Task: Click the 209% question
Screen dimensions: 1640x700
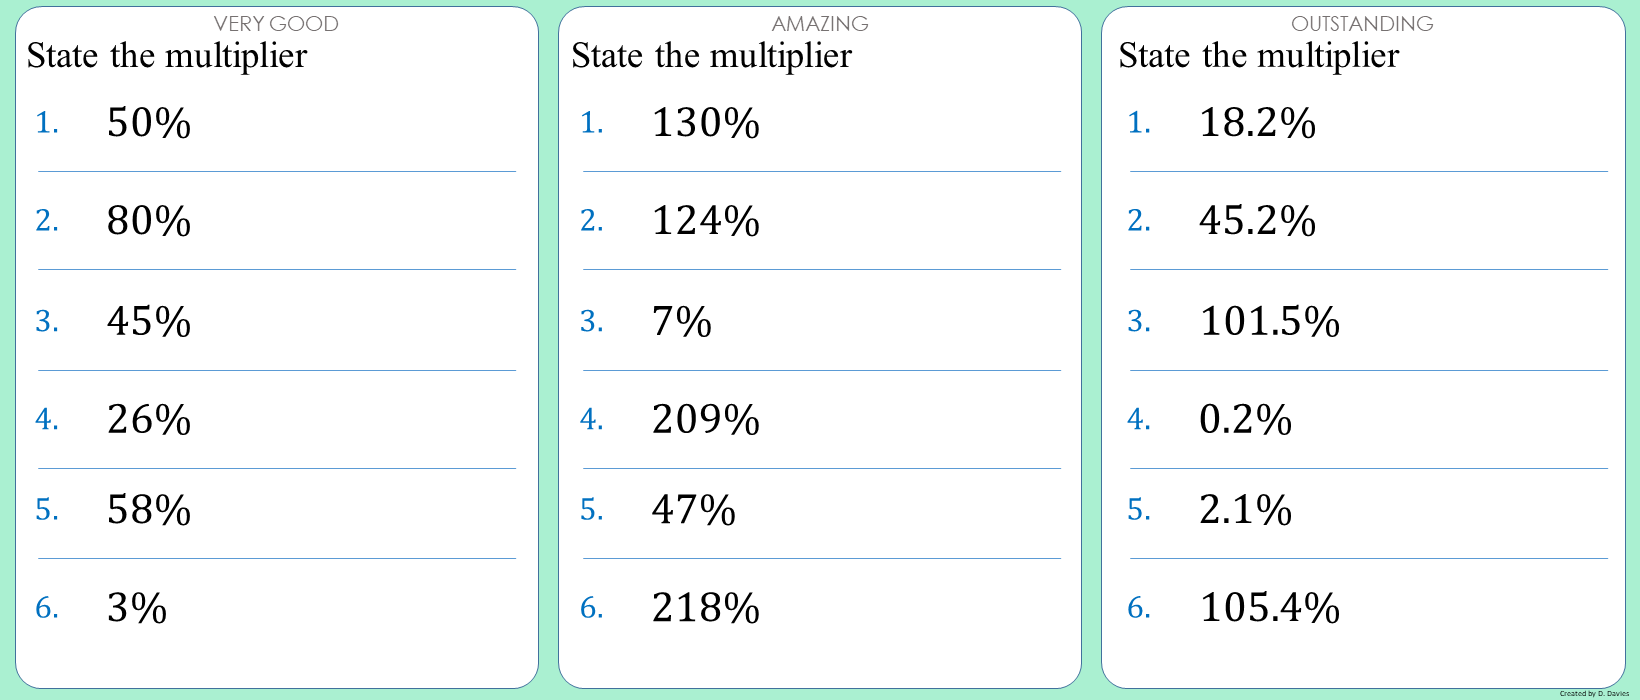Action: [x=706, y=420]
